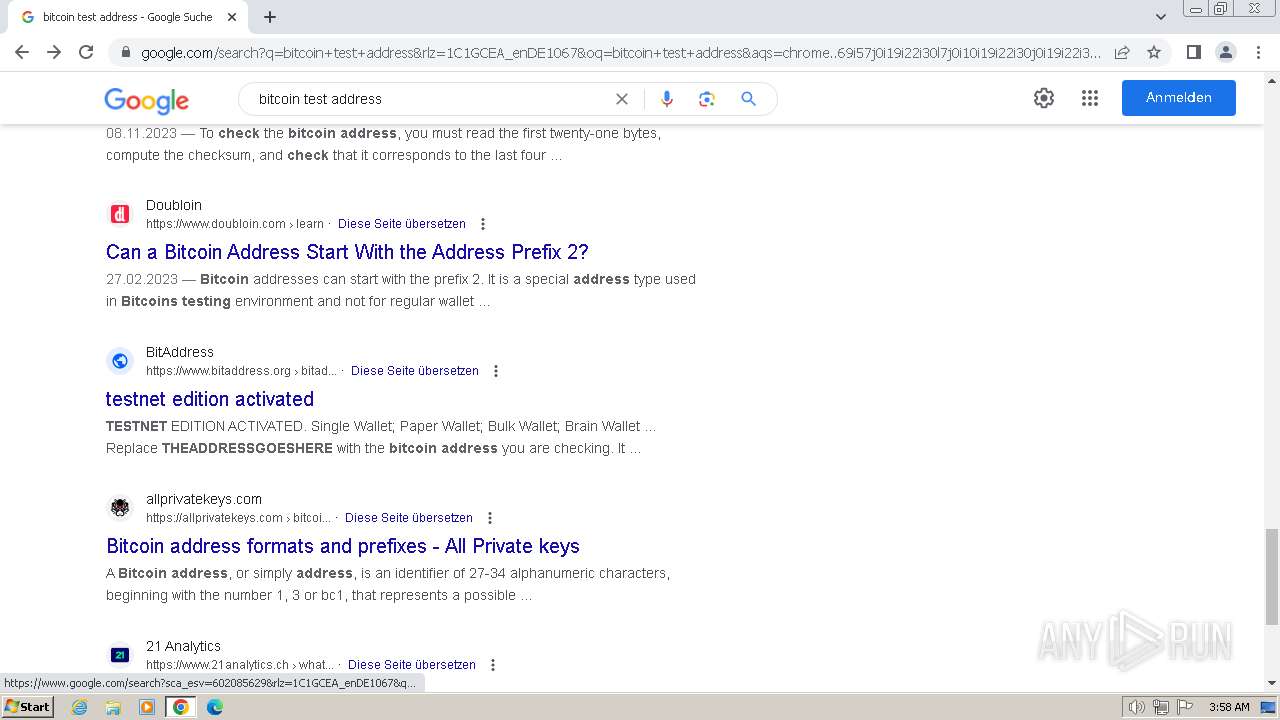Click into the Google search box
The height and width of the screenshot is (720, 1280).
(x=430, y=99)
